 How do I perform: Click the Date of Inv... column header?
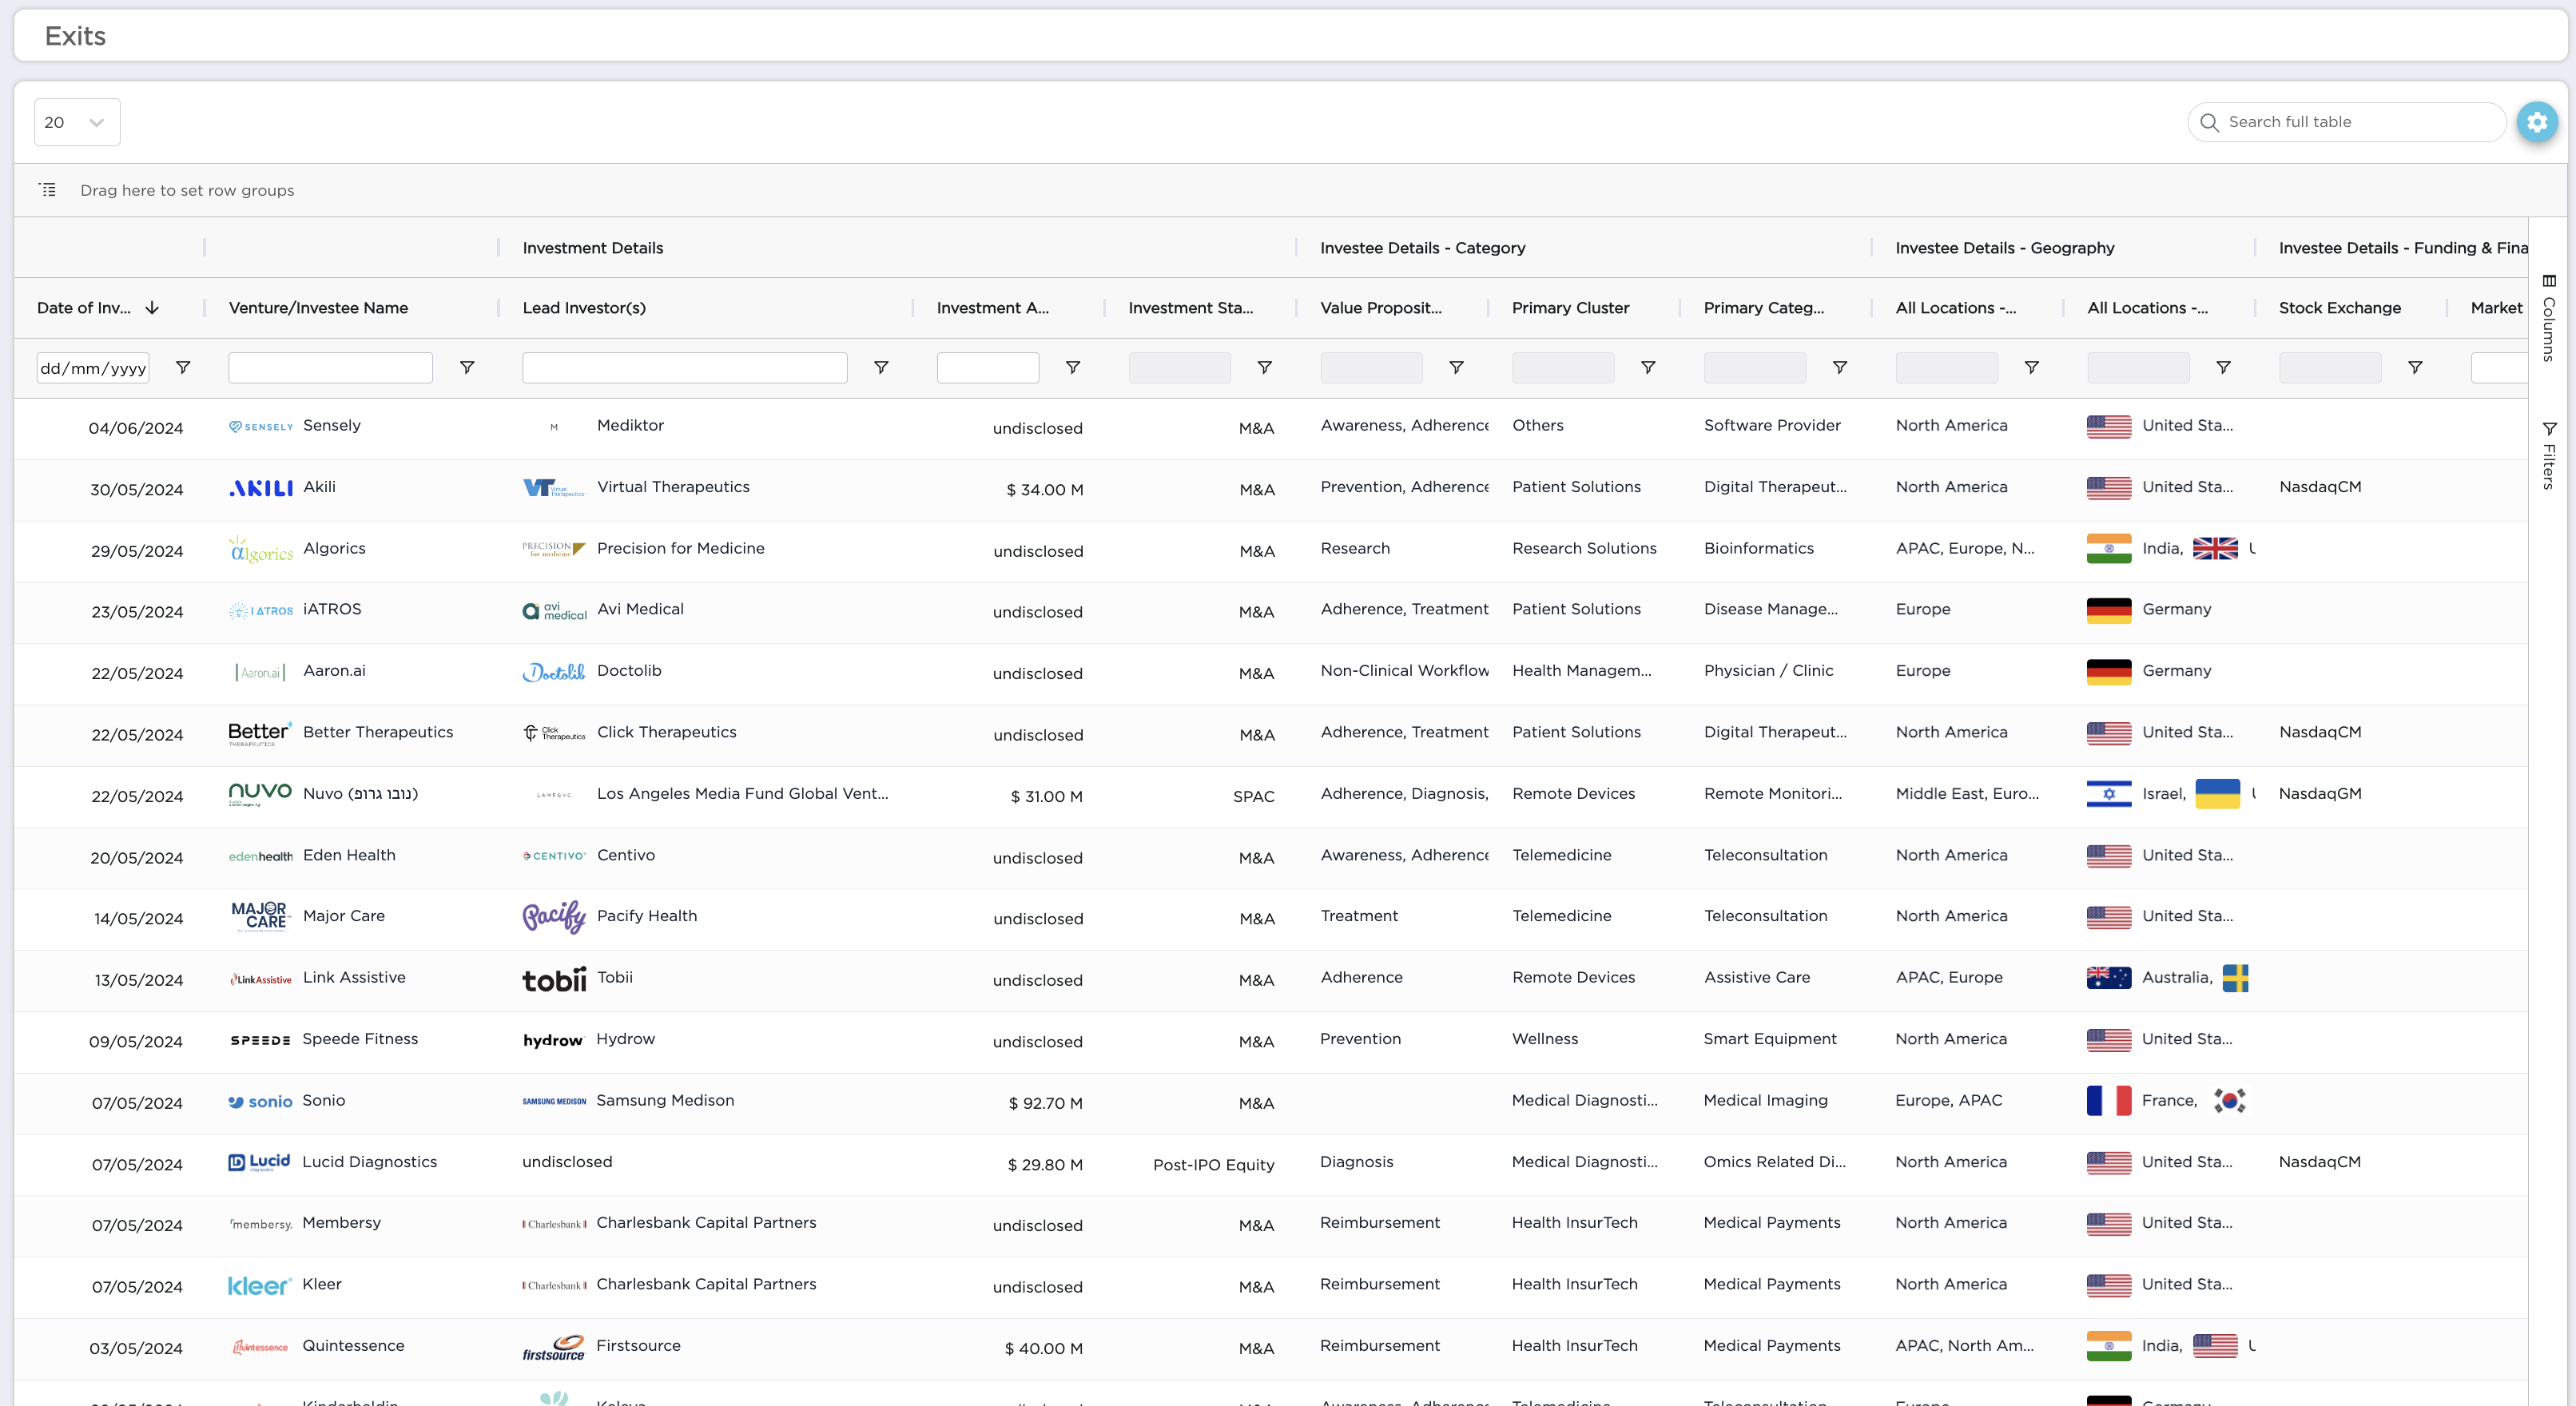click(84, 308)
